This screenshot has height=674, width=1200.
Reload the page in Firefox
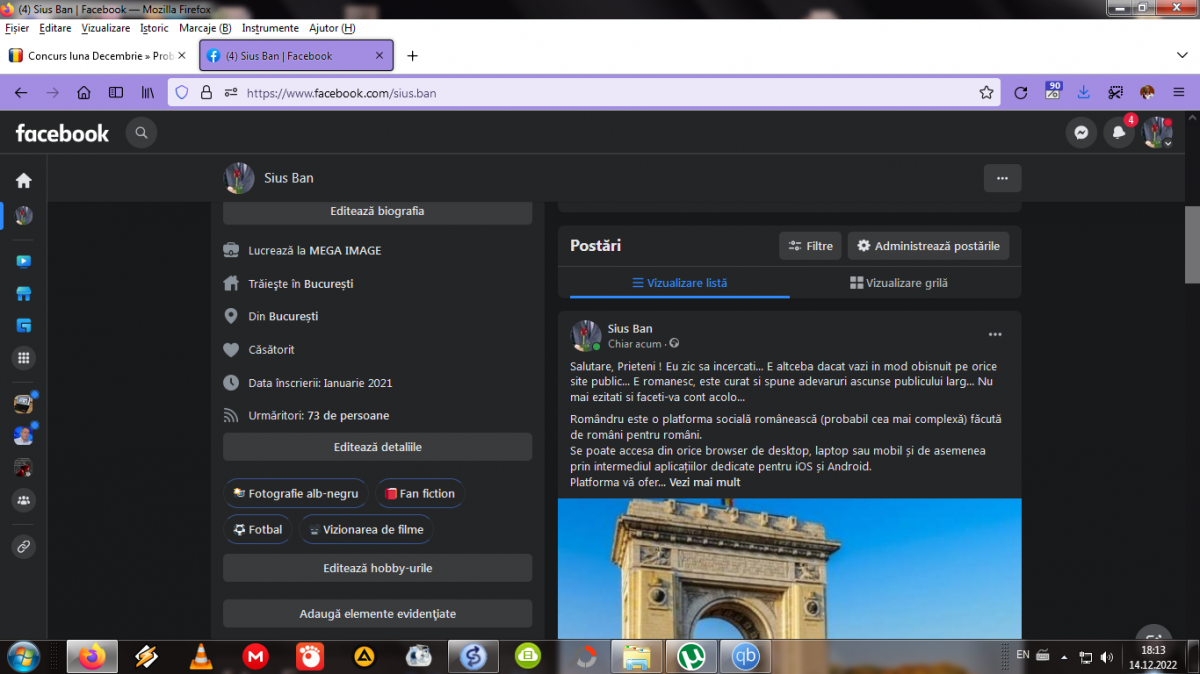[1020, 93]
